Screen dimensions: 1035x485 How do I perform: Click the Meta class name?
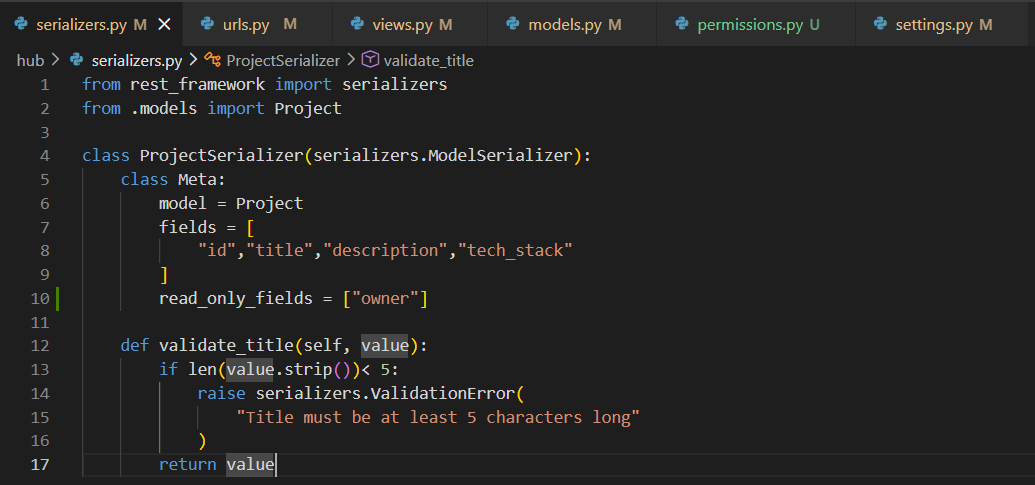[197, 179]
